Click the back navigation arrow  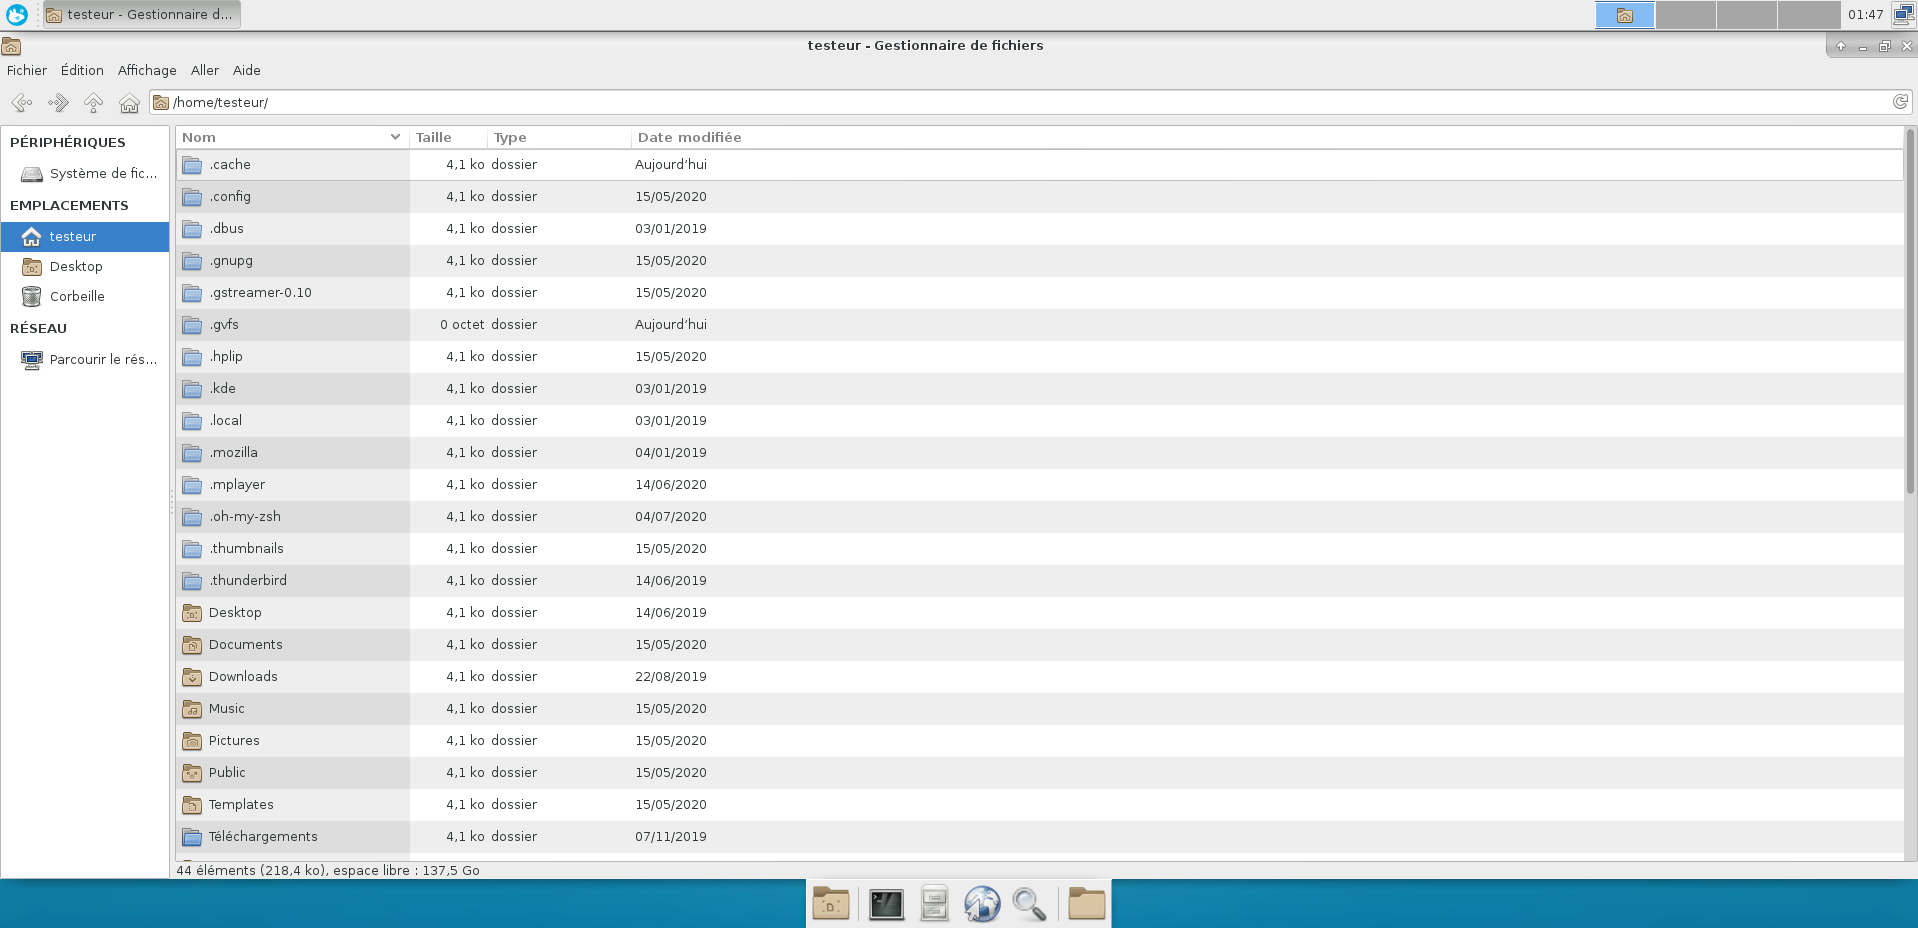pyautogui.click(x=21, y=102)
